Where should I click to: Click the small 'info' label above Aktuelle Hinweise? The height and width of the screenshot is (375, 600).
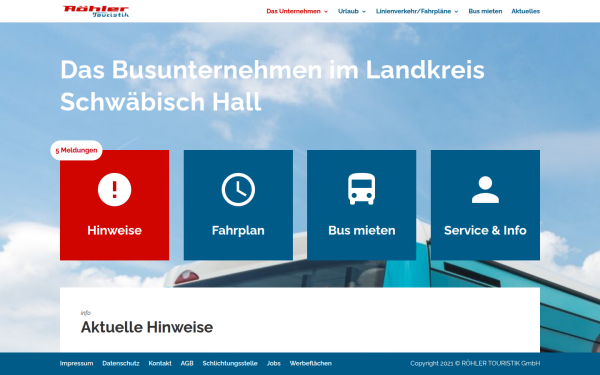point(86,313)
